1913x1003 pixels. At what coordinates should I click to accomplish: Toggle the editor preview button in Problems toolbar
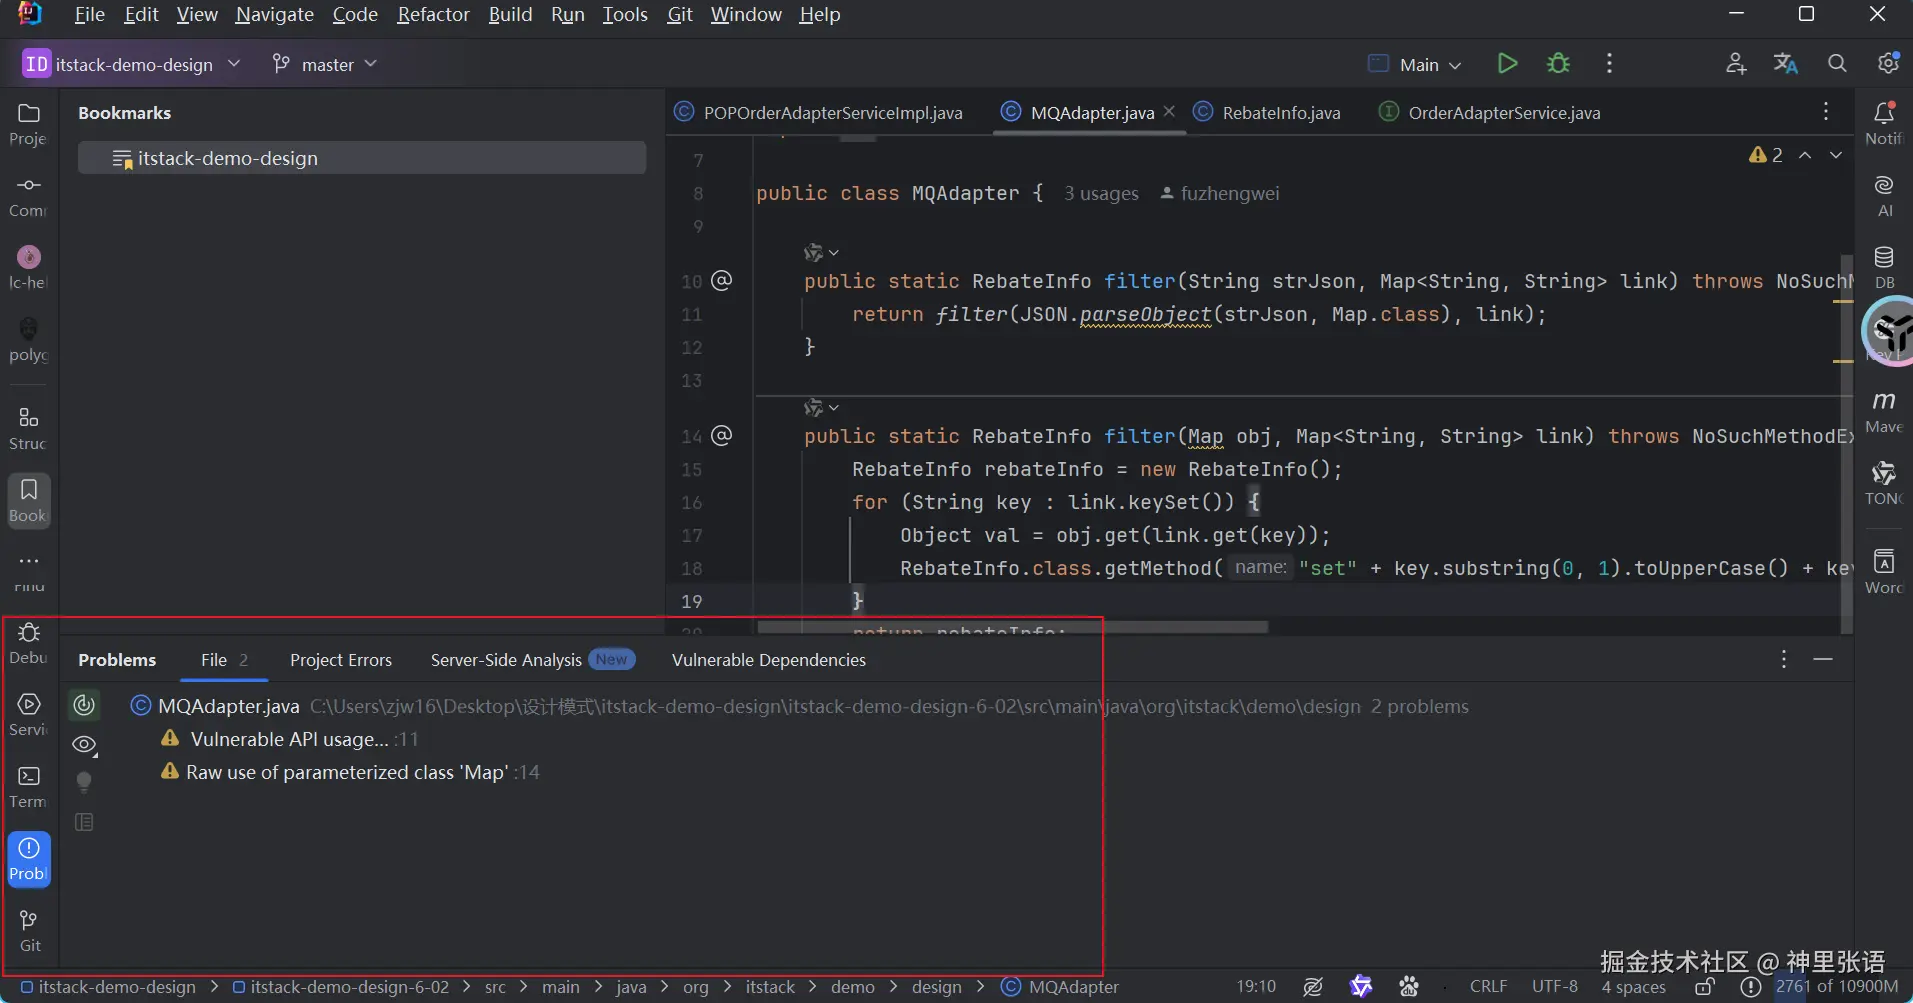point(84,822)
